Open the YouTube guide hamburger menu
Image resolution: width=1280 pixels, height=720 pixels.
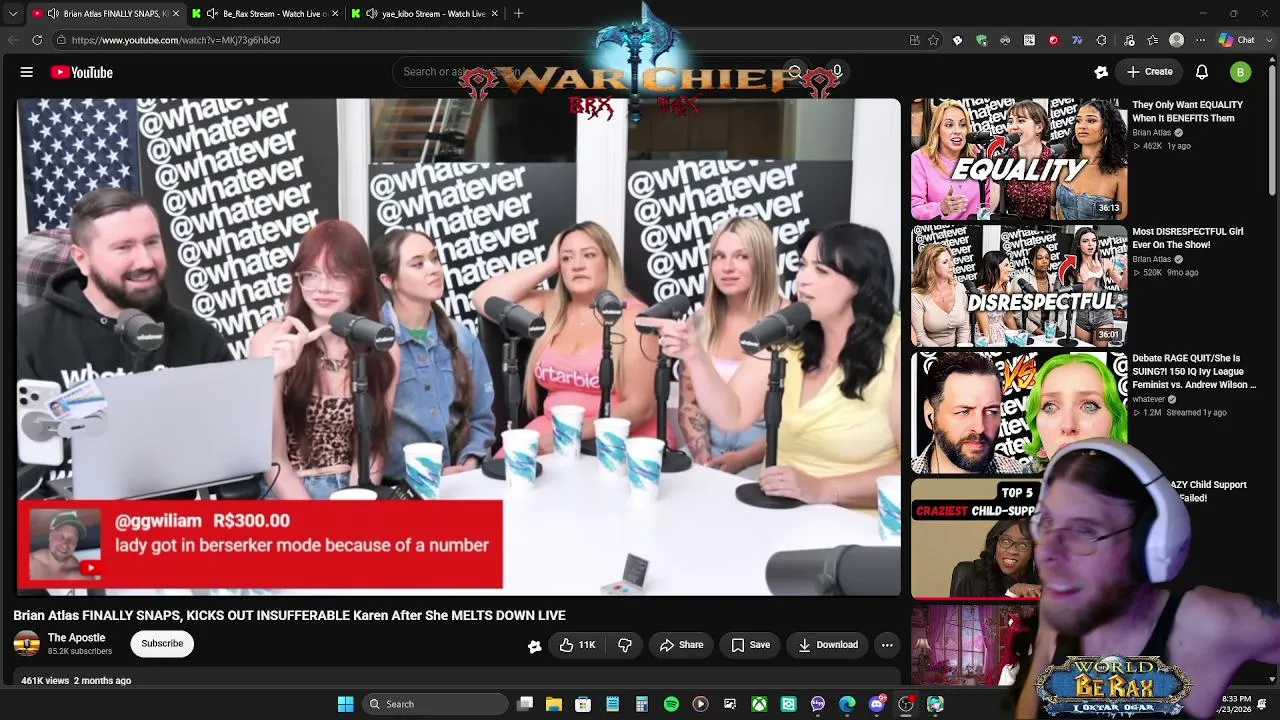[27, 72]
